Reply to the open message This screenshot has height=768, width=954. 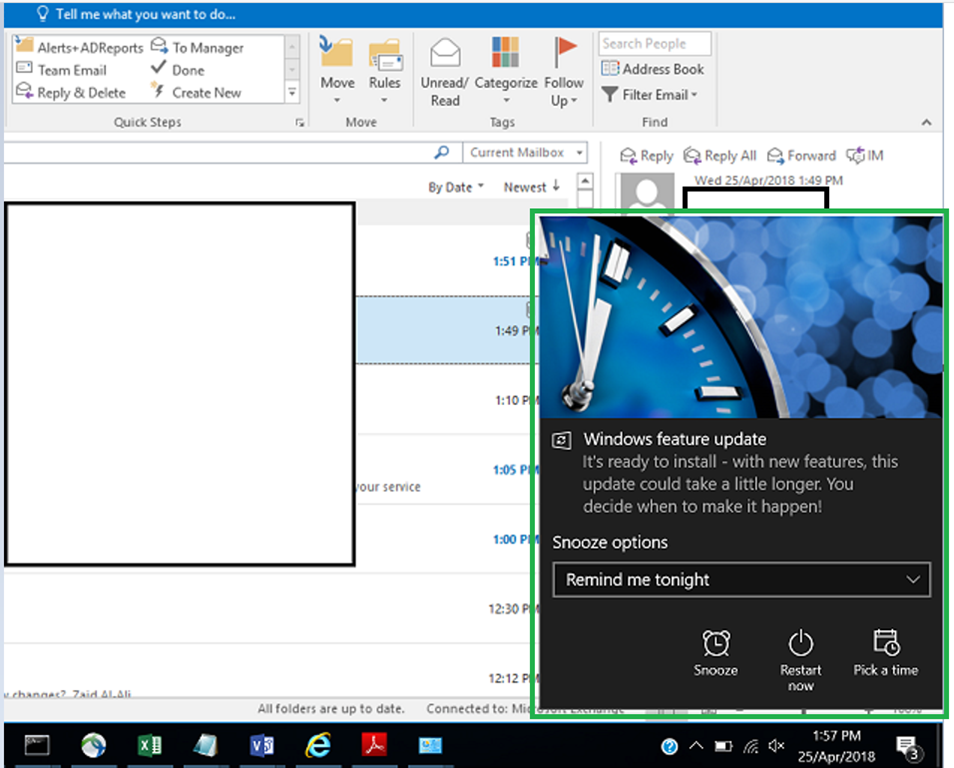(x=646, y=156)
